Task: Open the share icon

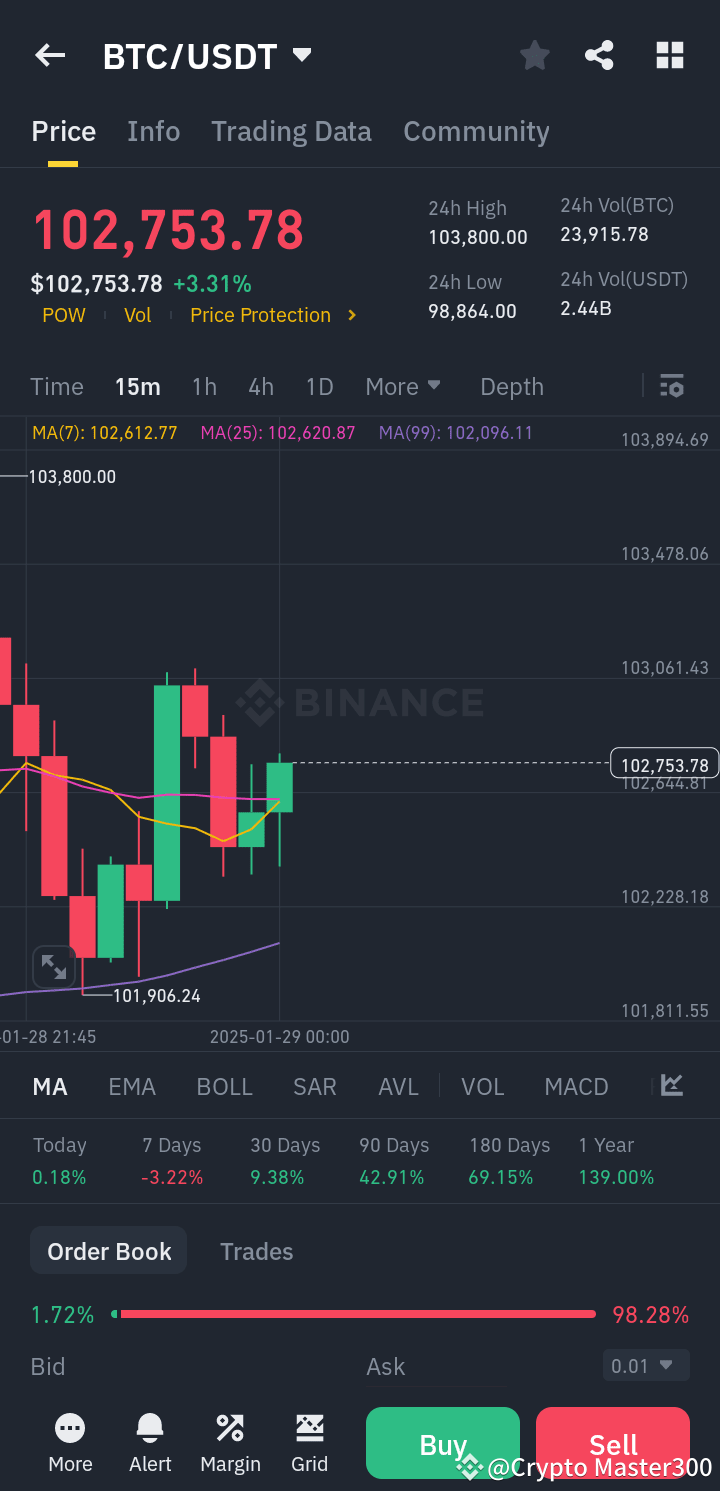Action: [x=599, y=56]
